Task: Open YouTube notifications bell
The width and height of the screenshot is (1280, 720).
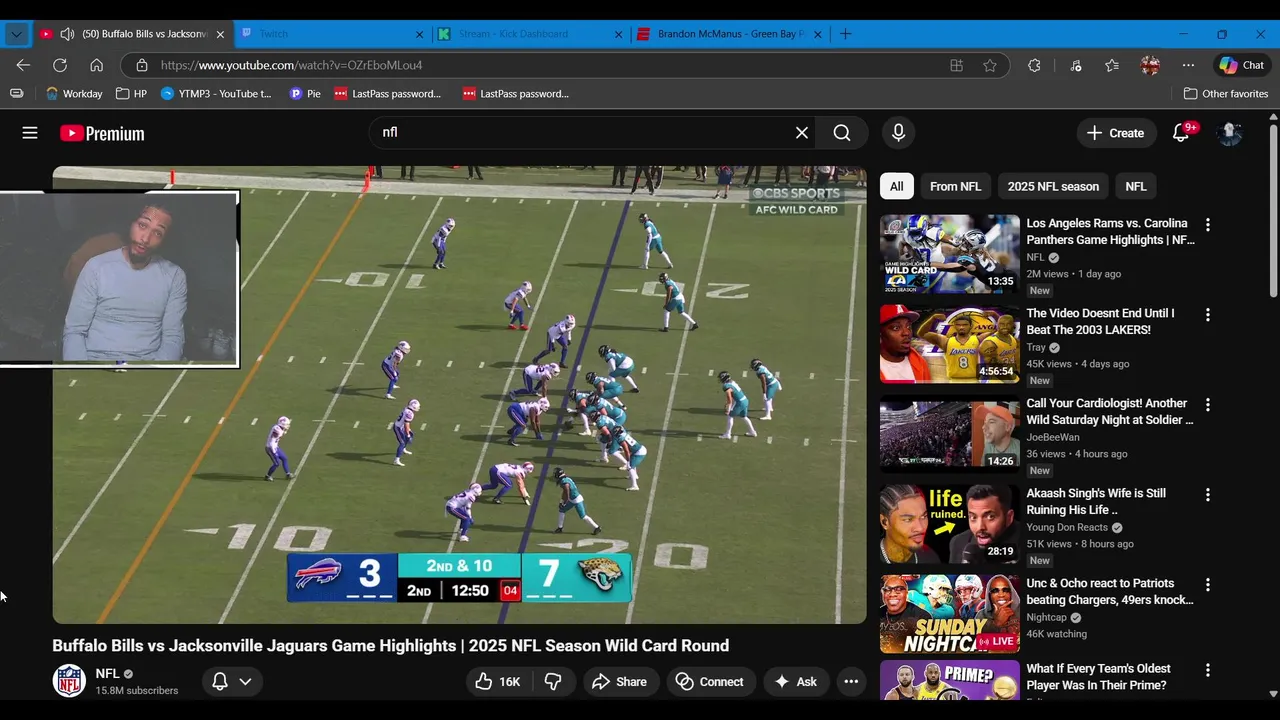Action: 1181,133
